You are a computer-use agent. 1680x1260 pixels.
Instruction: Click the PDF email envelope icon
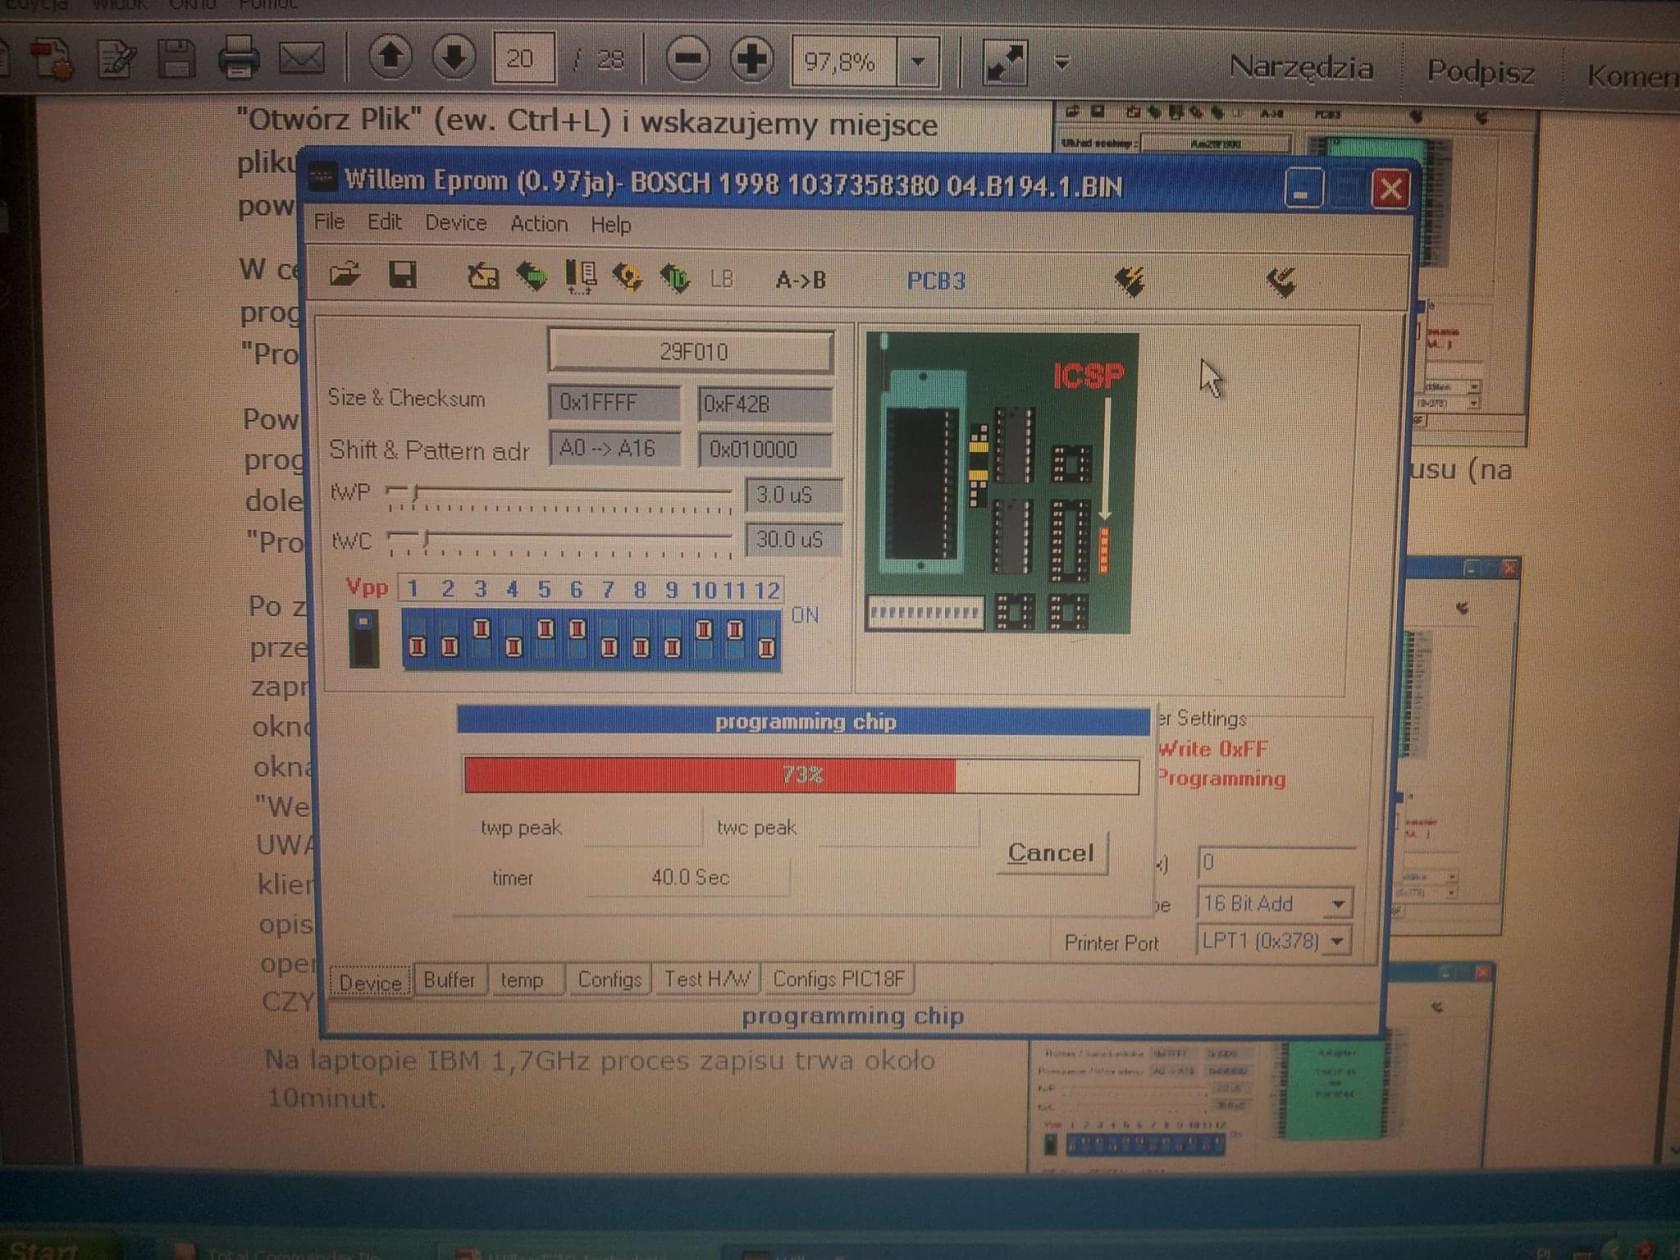301,57
